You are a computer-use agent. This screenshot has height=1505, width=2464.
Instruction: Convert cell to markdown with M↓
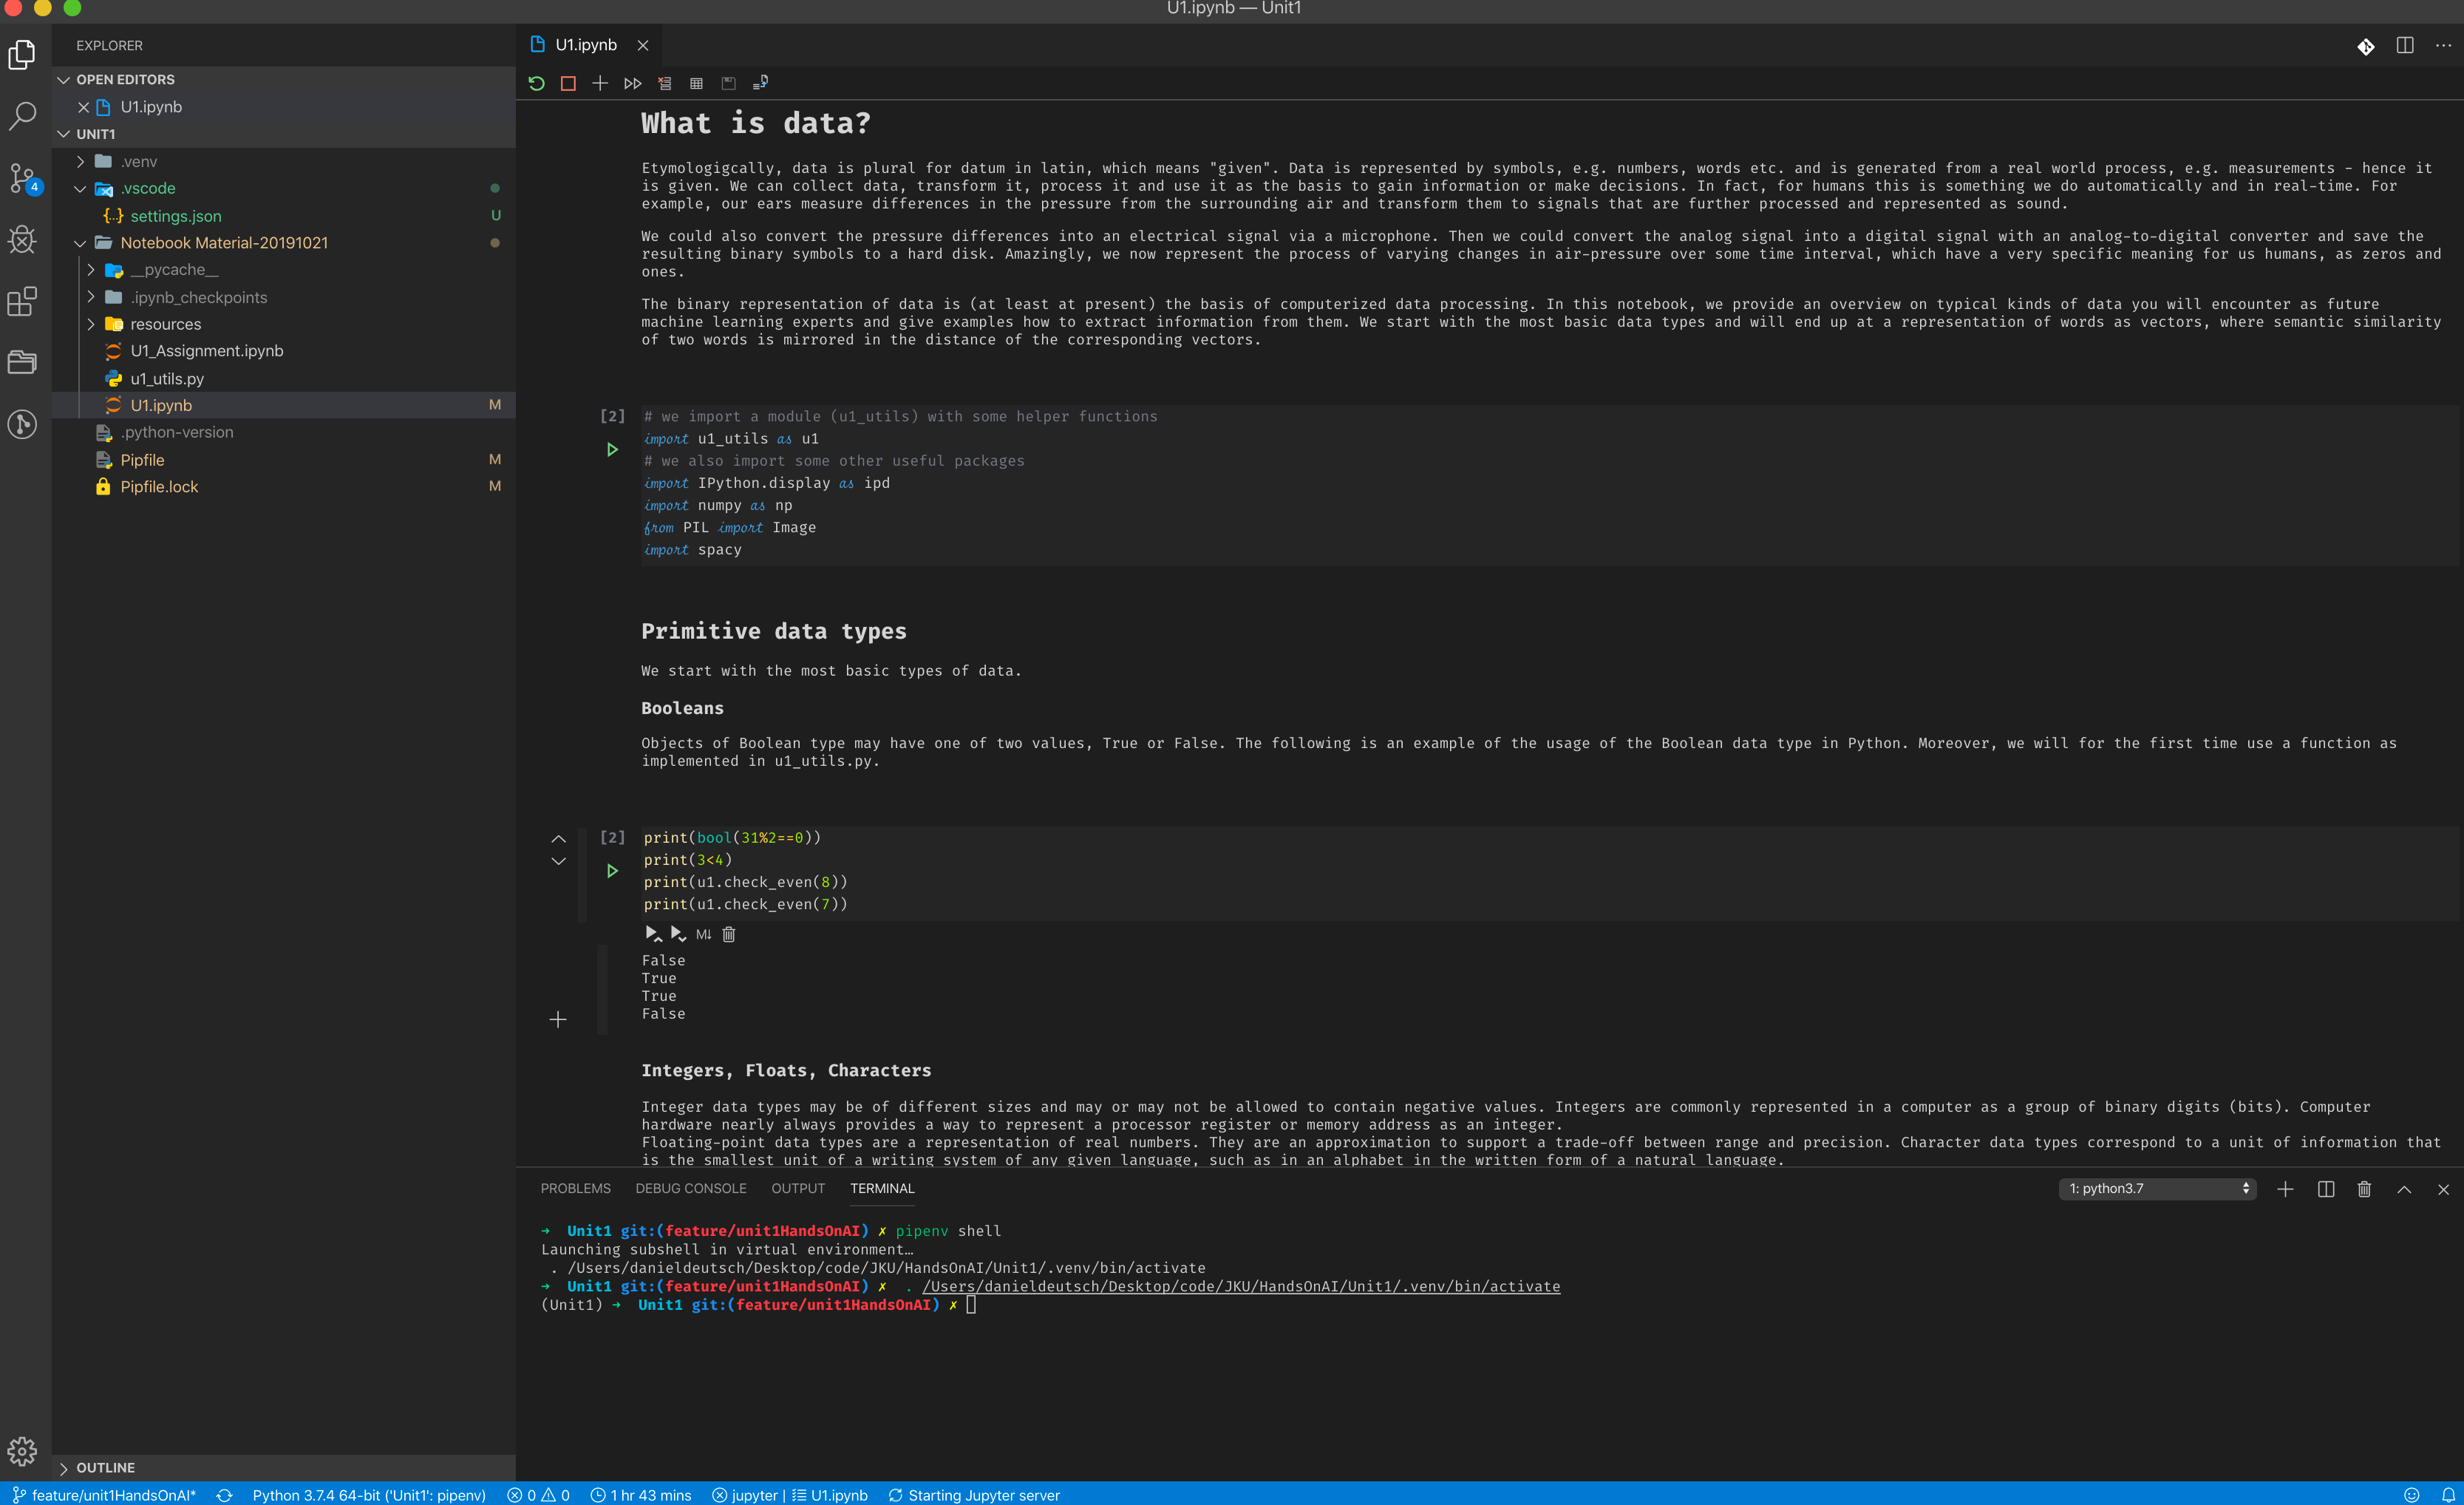pos(703,934)
